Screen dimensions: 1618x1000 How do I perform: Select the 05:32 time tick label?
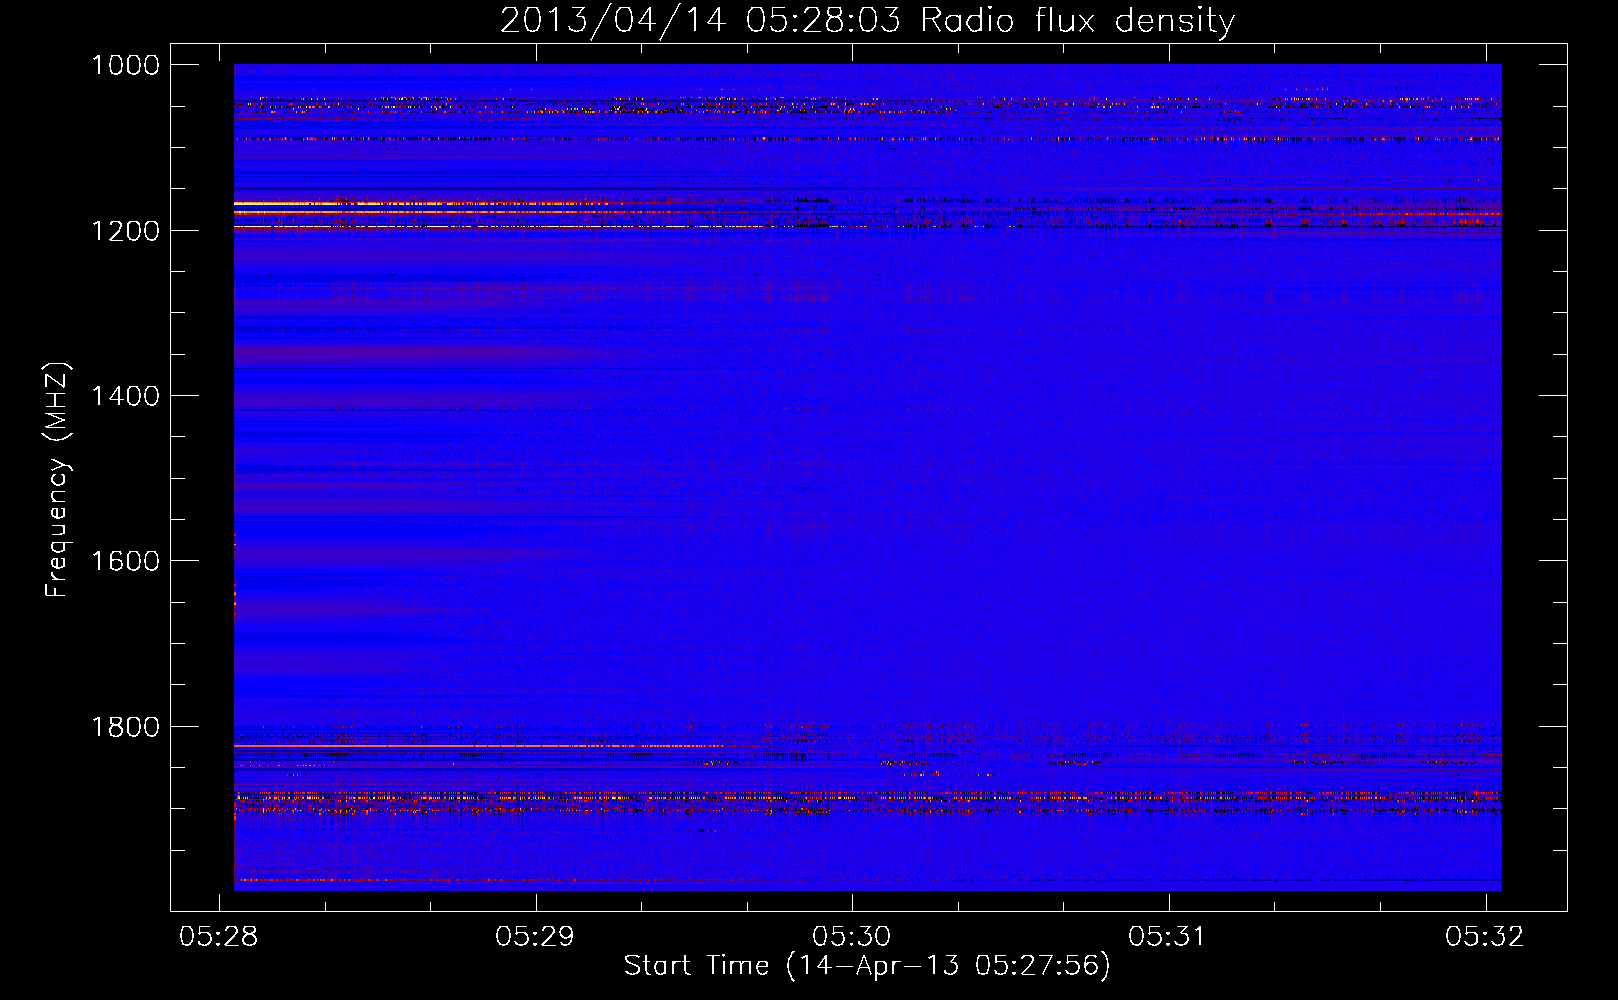click(1485, 936)
